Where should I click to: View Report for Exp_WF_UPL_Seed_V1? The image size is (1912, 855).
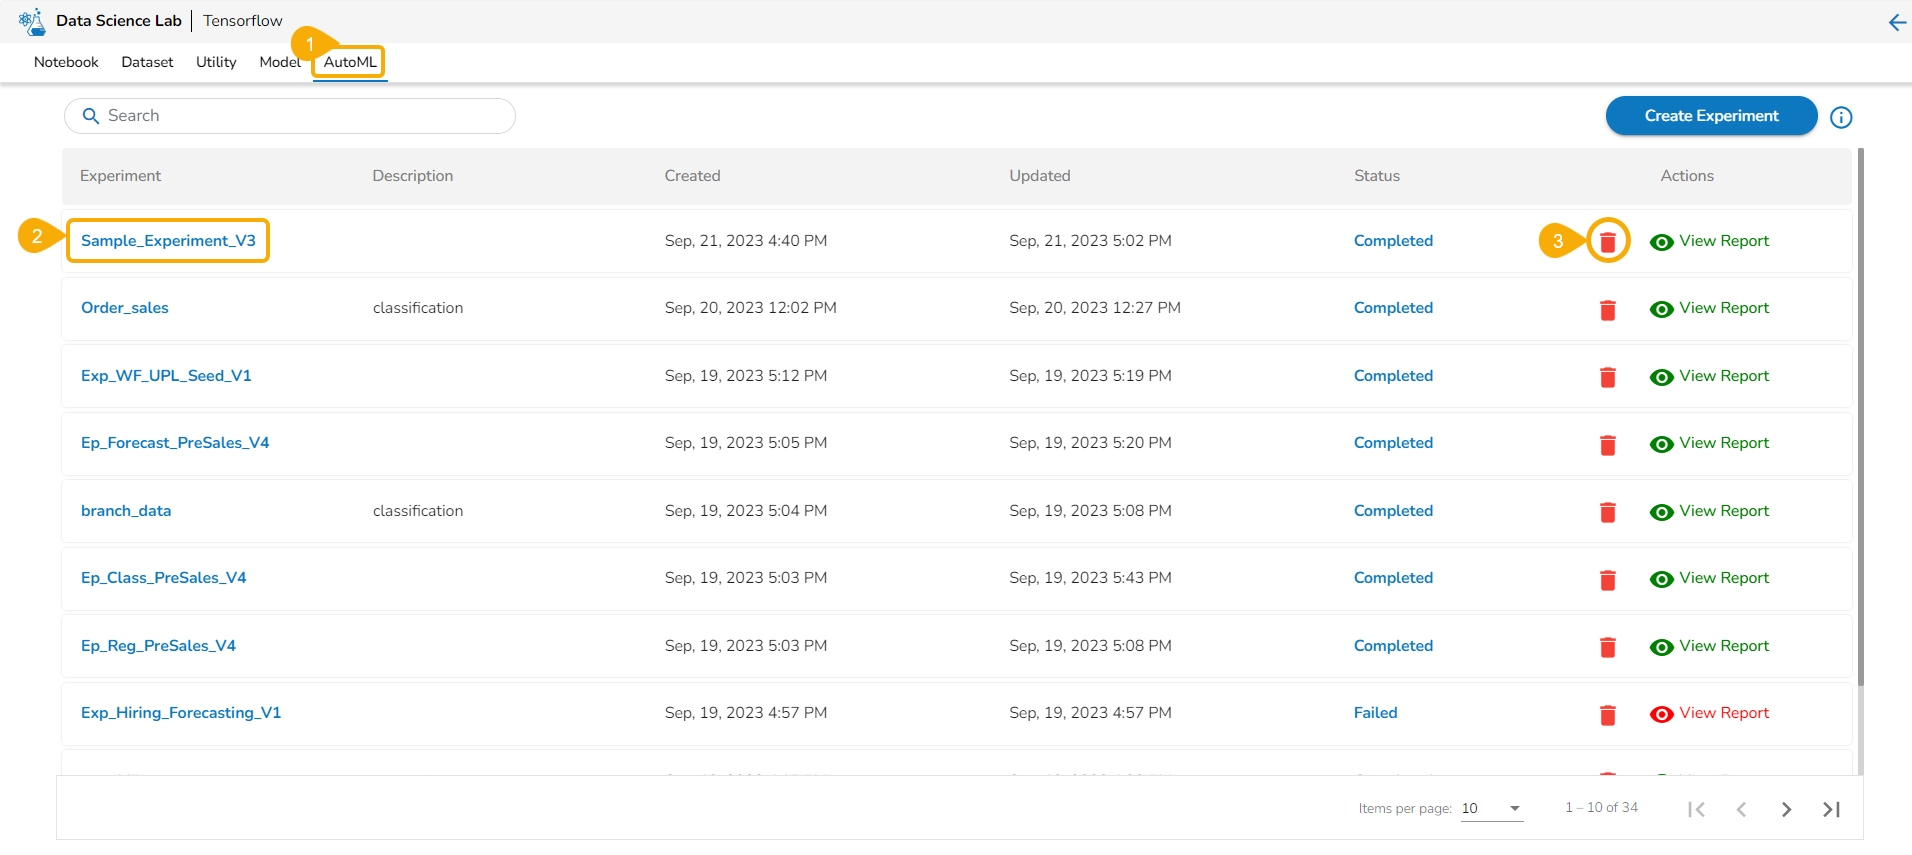coord(1710,376)
